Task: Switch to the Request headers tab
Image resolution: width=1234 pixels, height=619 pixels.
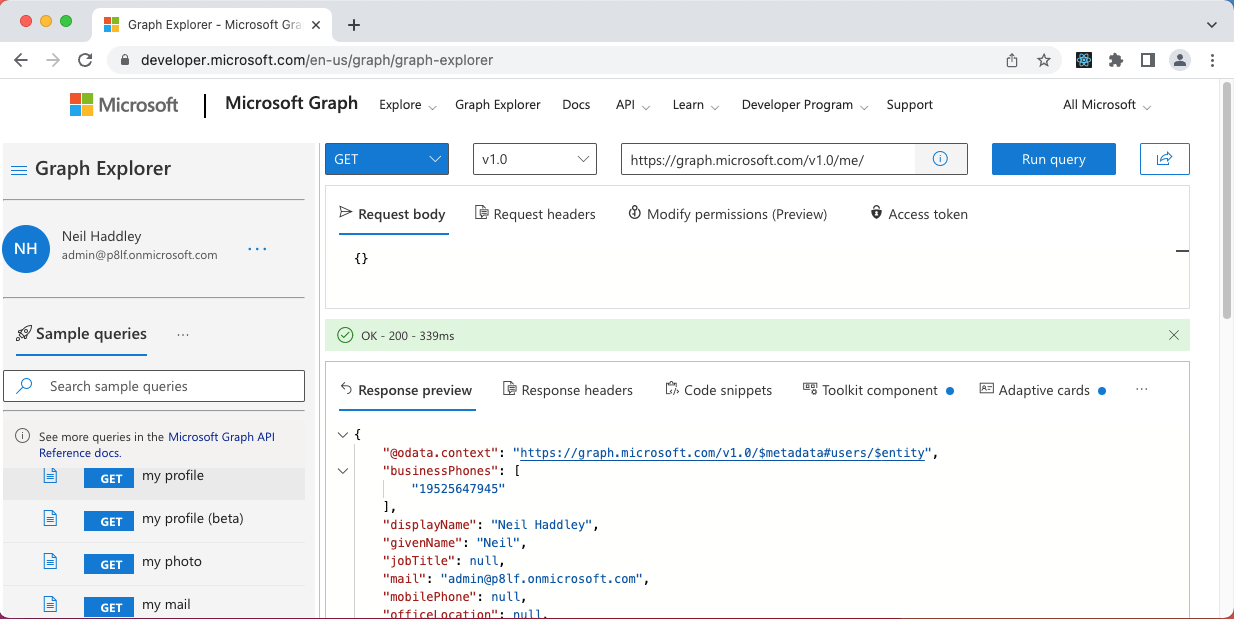Action: tap(535, 214)
